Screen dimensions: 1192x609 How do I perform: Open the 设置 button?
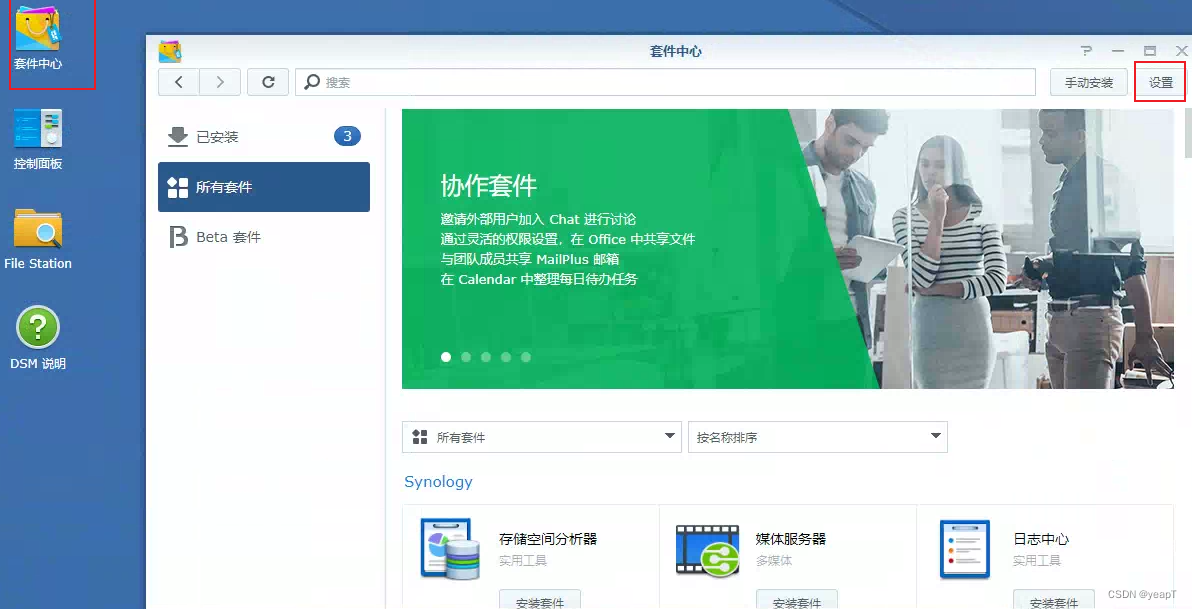pyautogui.click(x=1160, y=82)
